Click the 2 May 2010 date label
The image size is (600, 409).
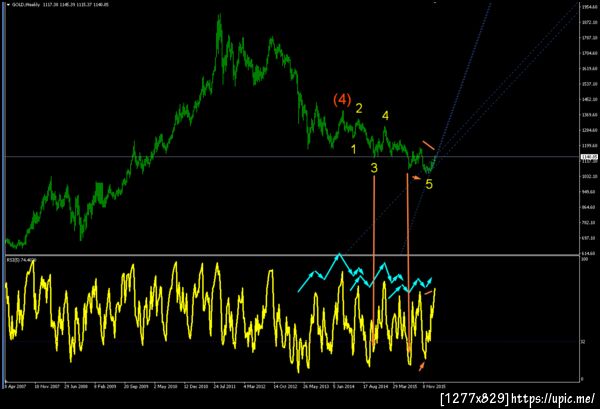click(165, 386)
